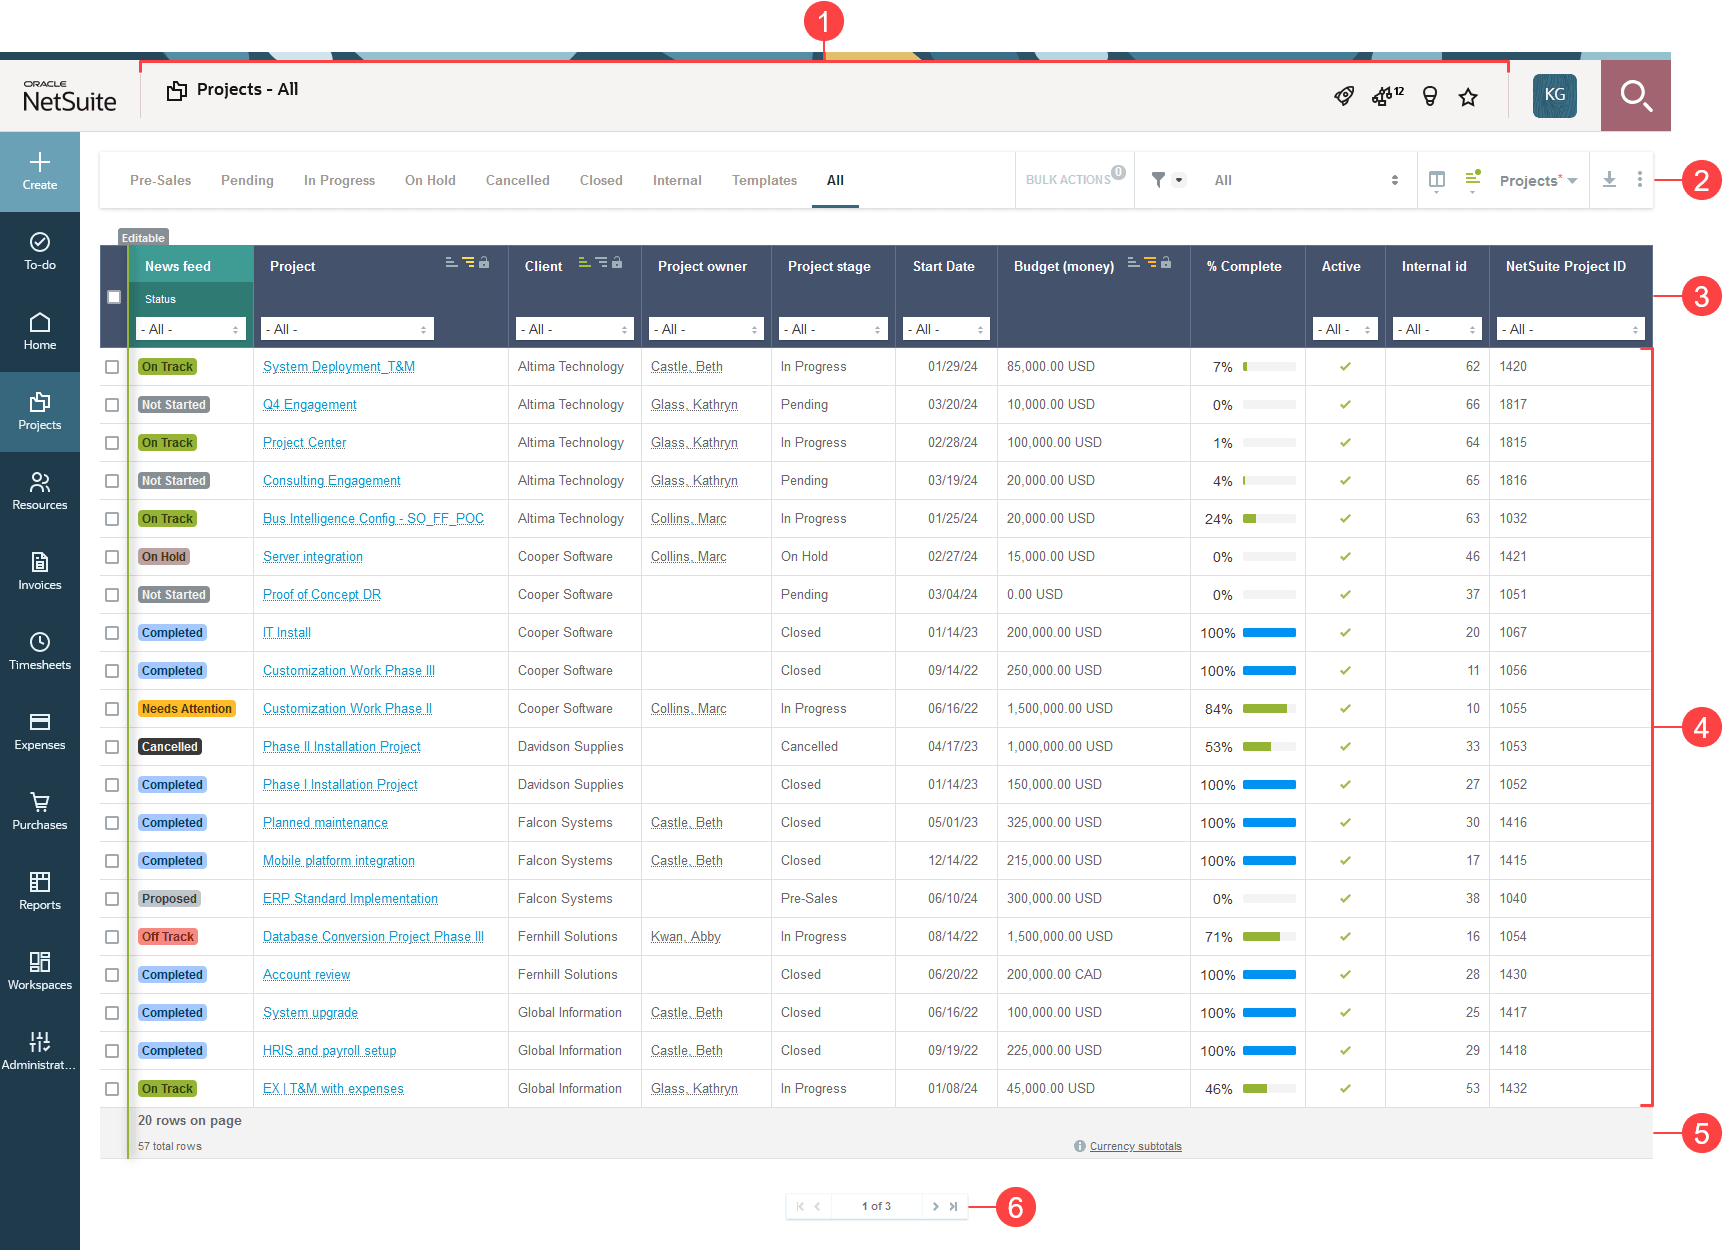Open the Project stage filter dropdown
1723x1250 pixels.
tap(833, 329)
